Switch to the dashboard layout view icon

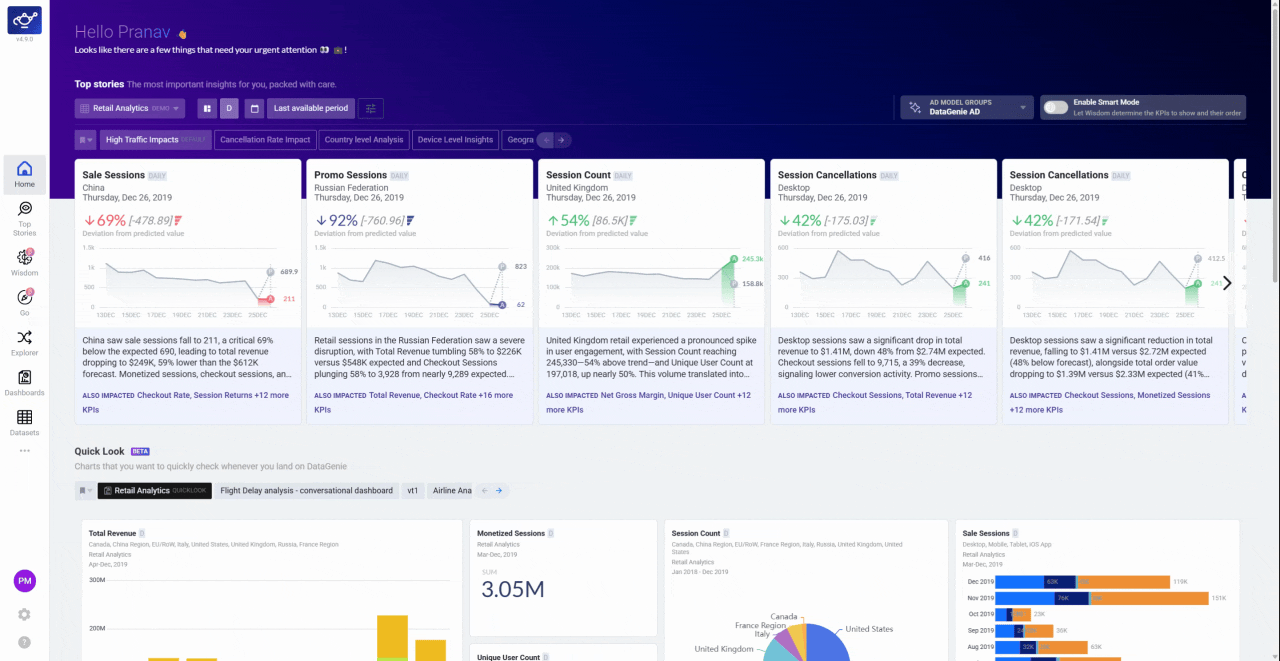coord(207,108)
